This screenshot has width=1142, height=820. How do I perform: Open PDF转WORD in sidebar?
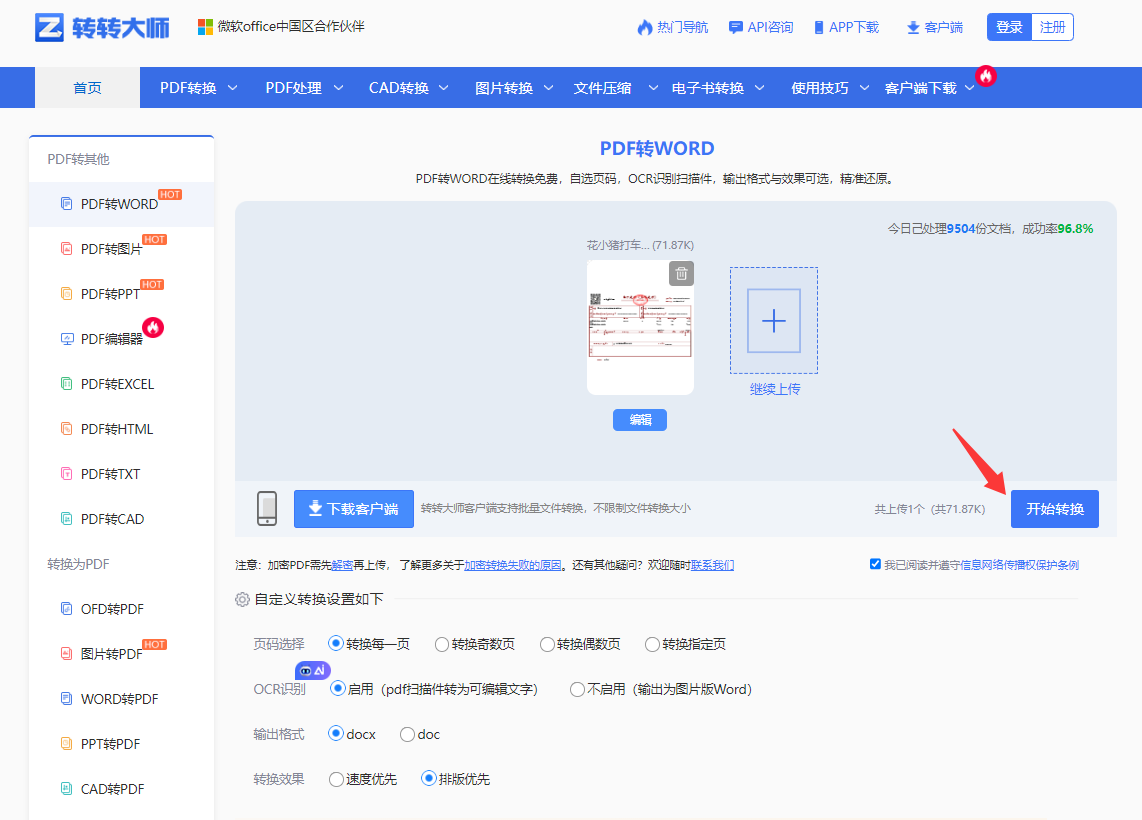122,204
